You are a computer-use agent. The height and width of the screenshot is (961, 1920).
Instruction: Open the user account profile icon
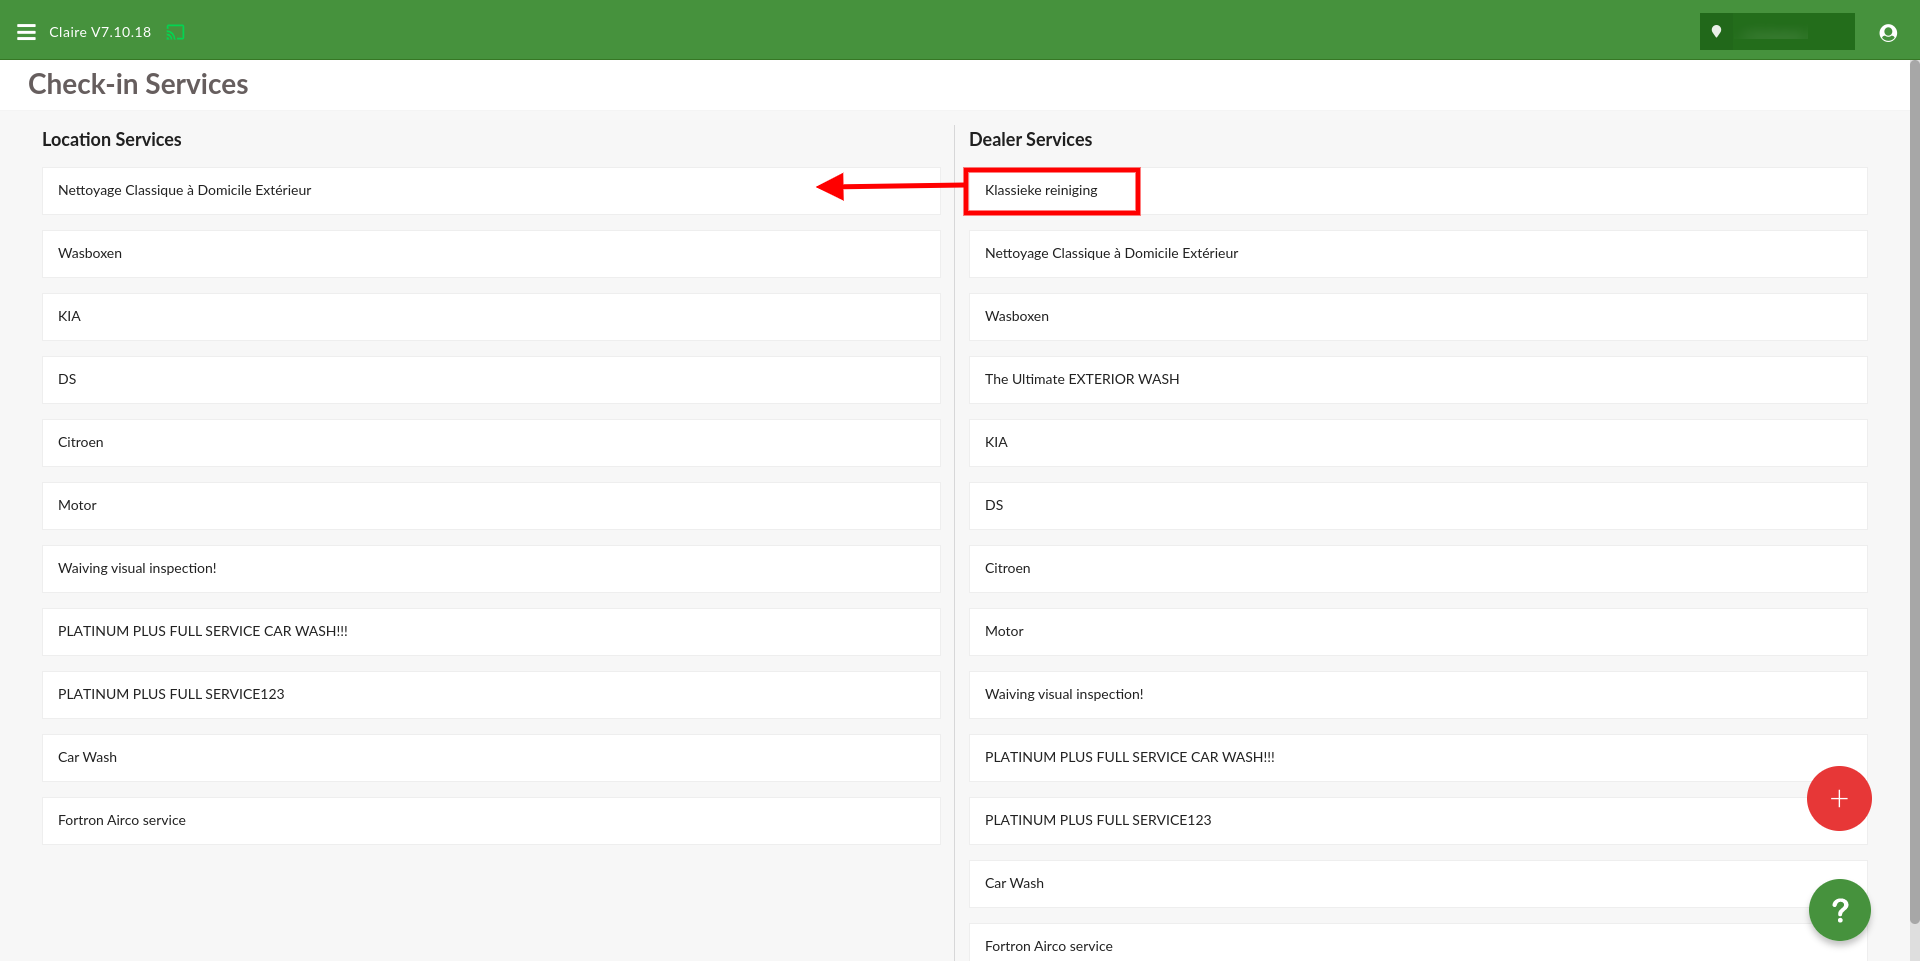[x=1888, y=32]
